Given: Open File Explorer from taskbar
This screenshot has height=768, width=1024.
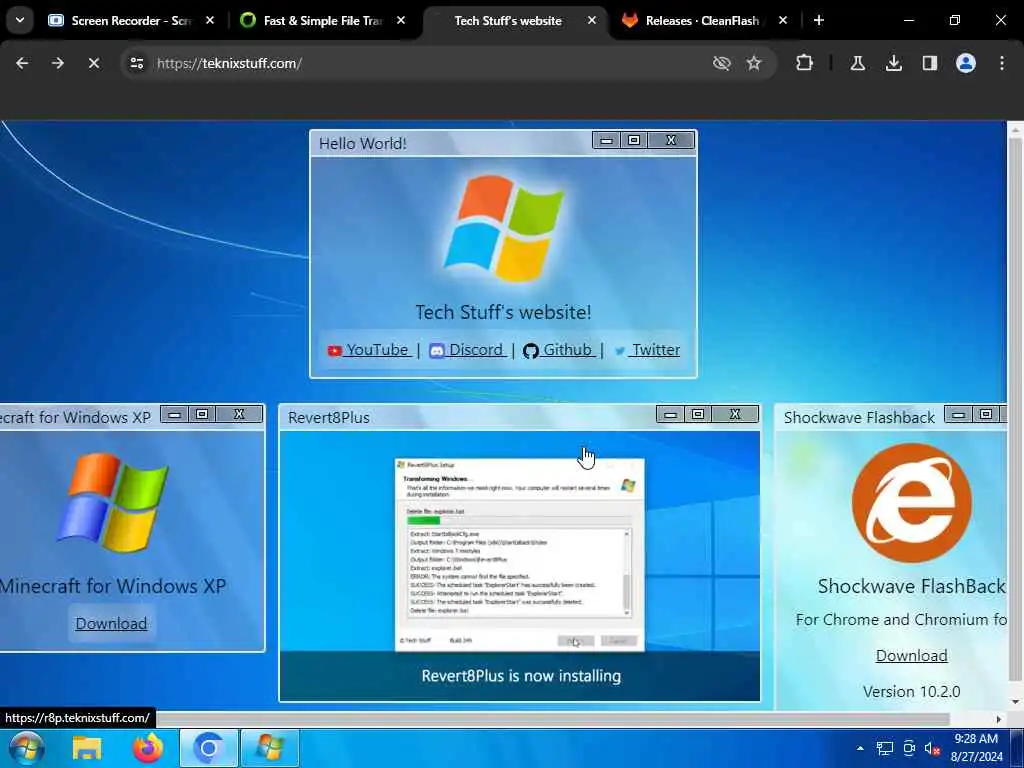Looking at the screenshot, I should pos(87,748).
